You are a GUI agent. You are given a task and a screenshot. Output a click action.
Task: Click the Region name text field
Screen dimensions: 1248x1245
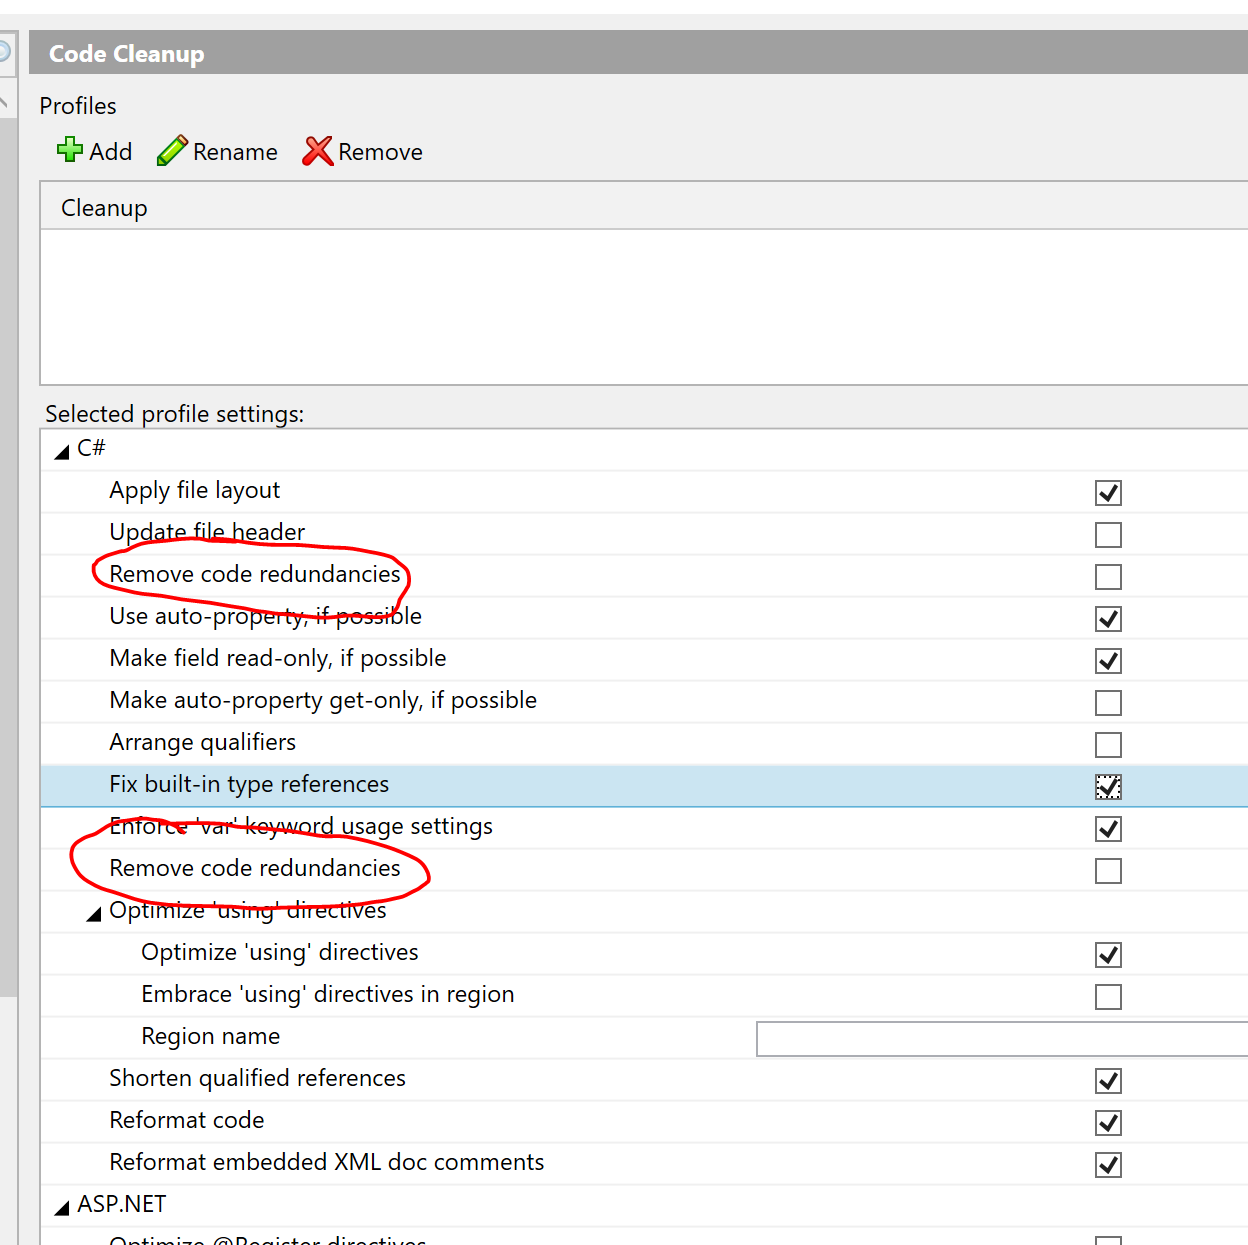click(1002, 1039)
